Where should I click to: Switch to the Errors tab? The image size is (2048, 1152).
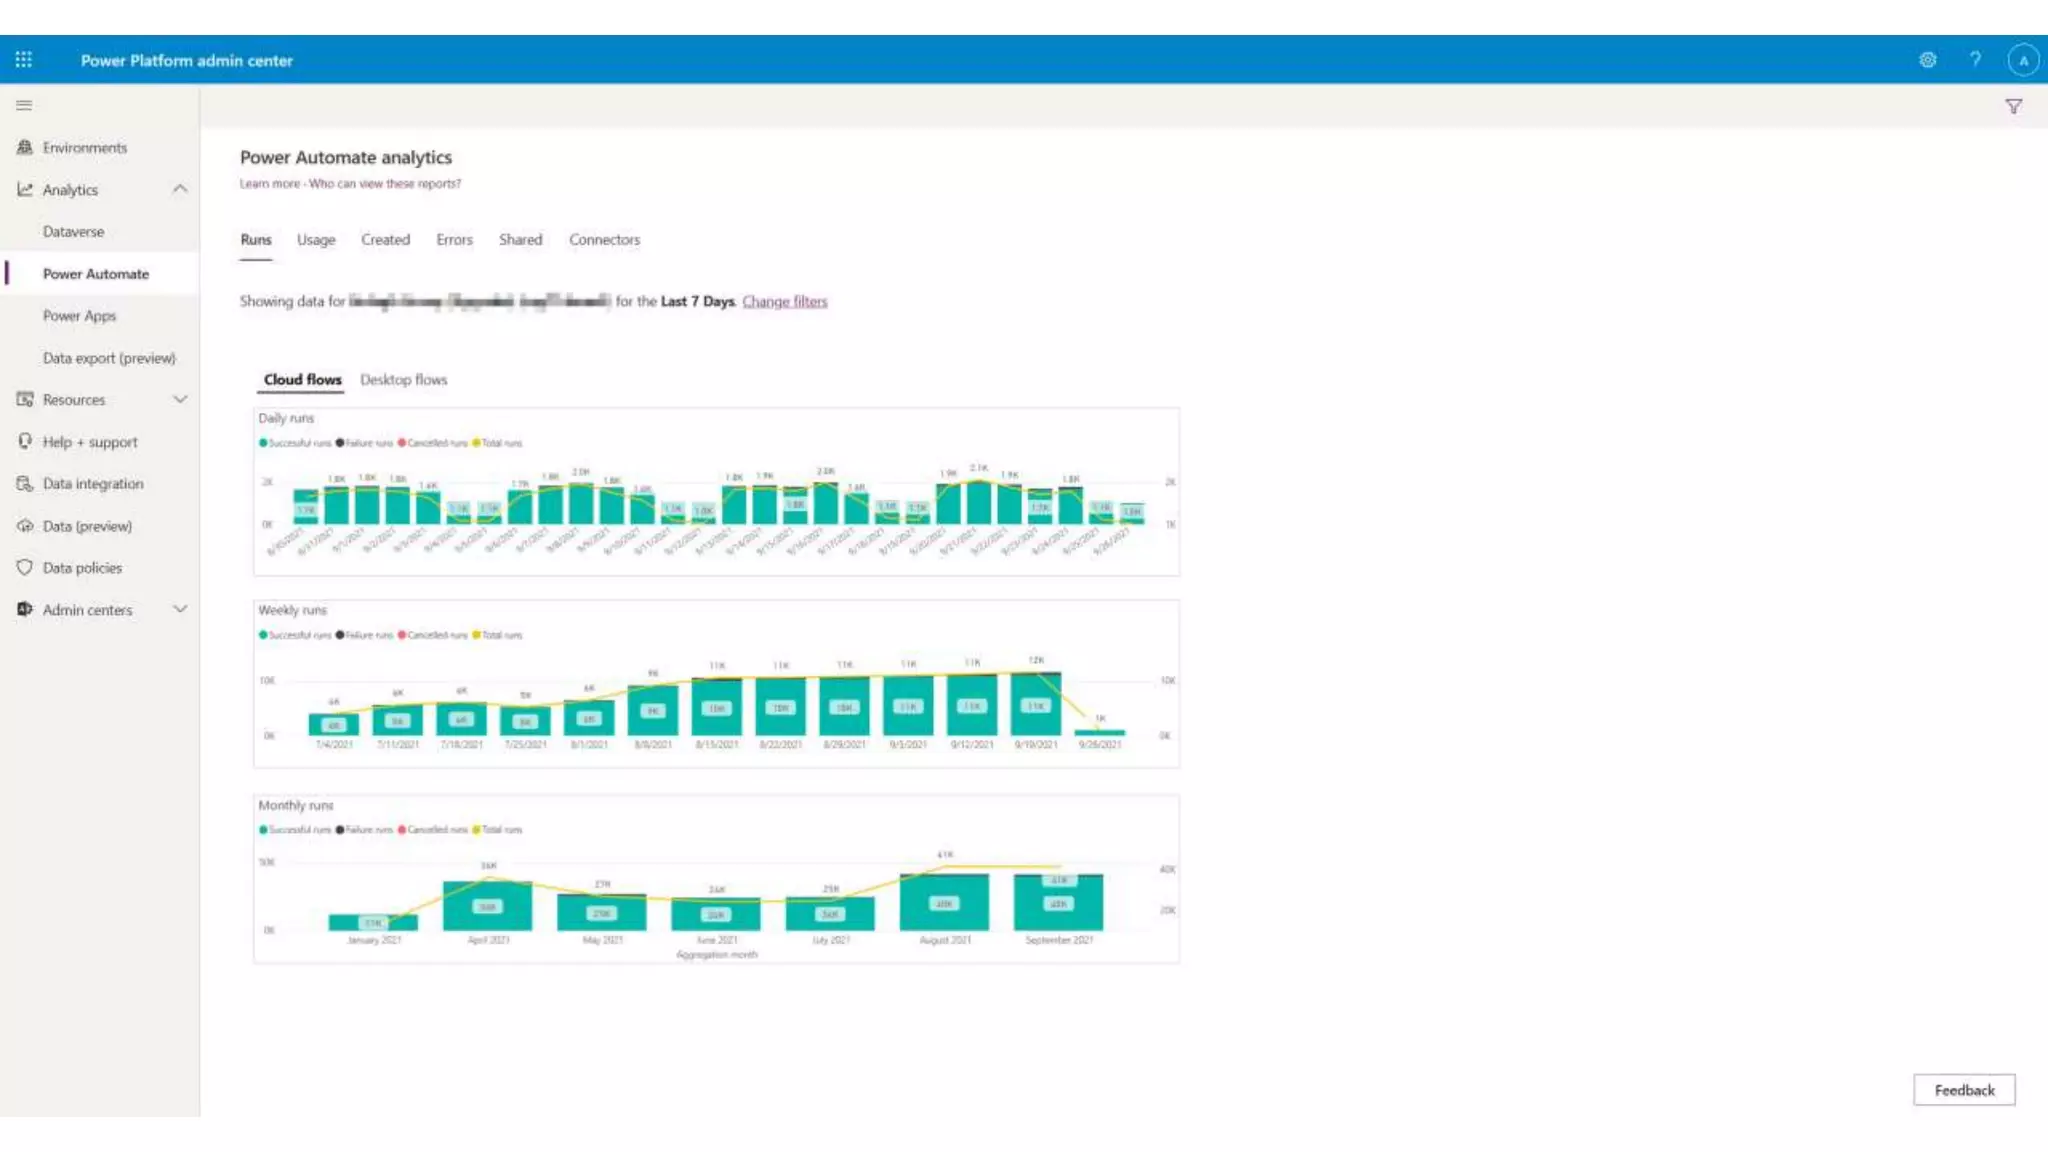point(454,240)
